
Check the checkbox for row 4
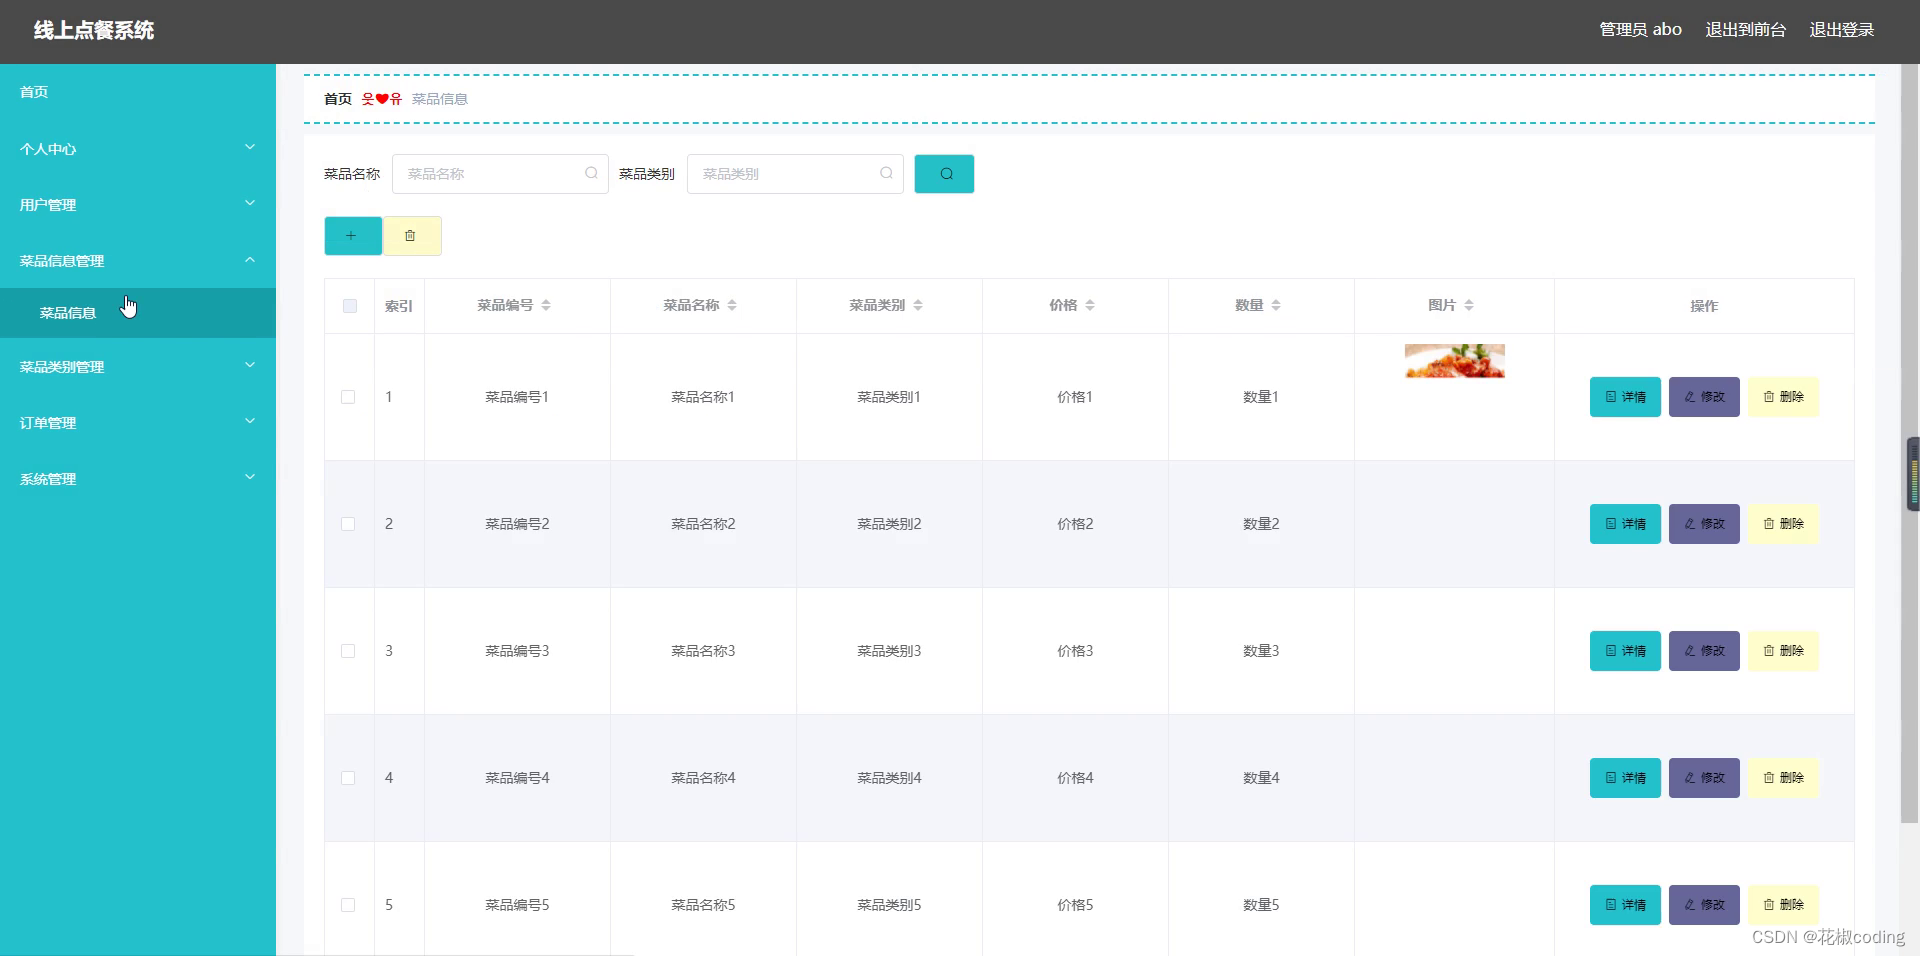348,778
